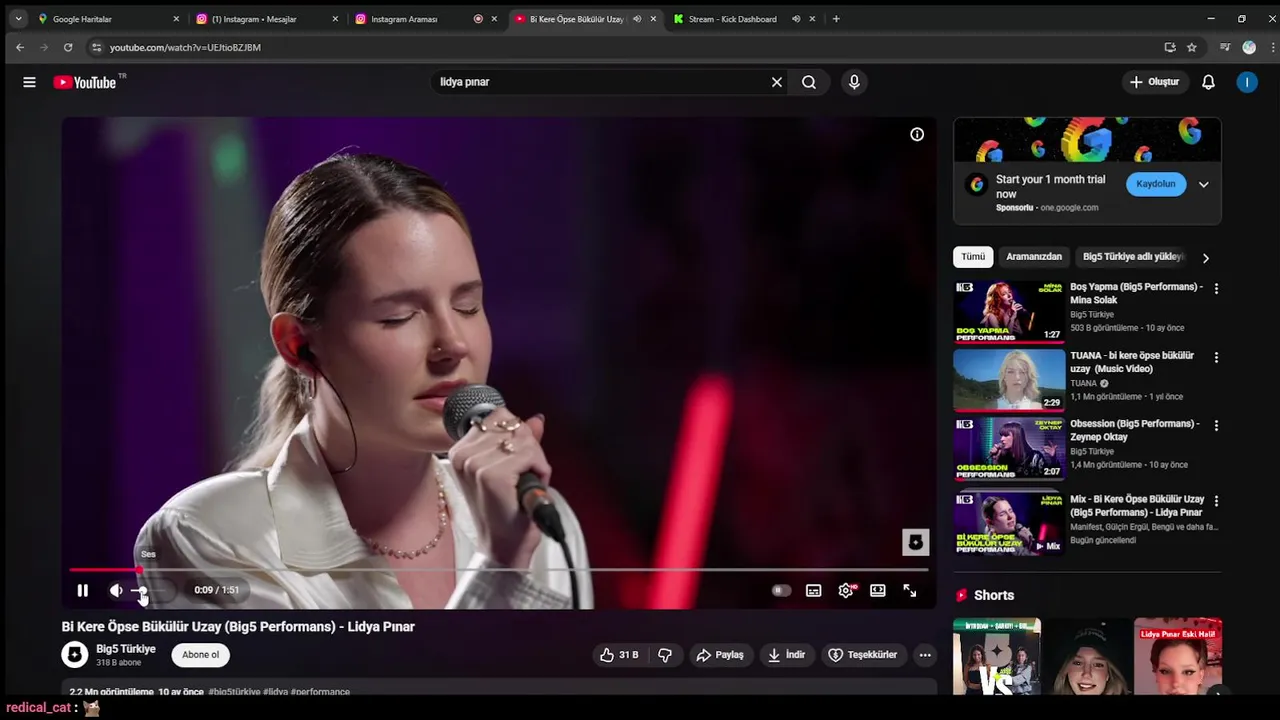Open player settings gear
The height and width of the screenshot is (720, 1280).
(x=846, y=590)
